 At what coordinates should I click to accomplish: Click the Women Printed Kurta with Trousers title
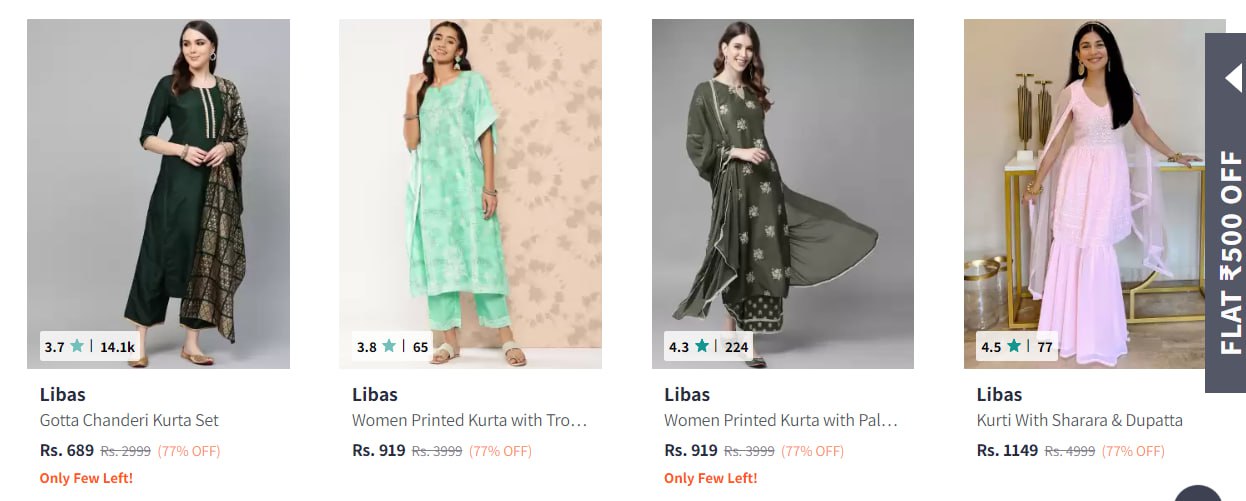pos(469,420)
